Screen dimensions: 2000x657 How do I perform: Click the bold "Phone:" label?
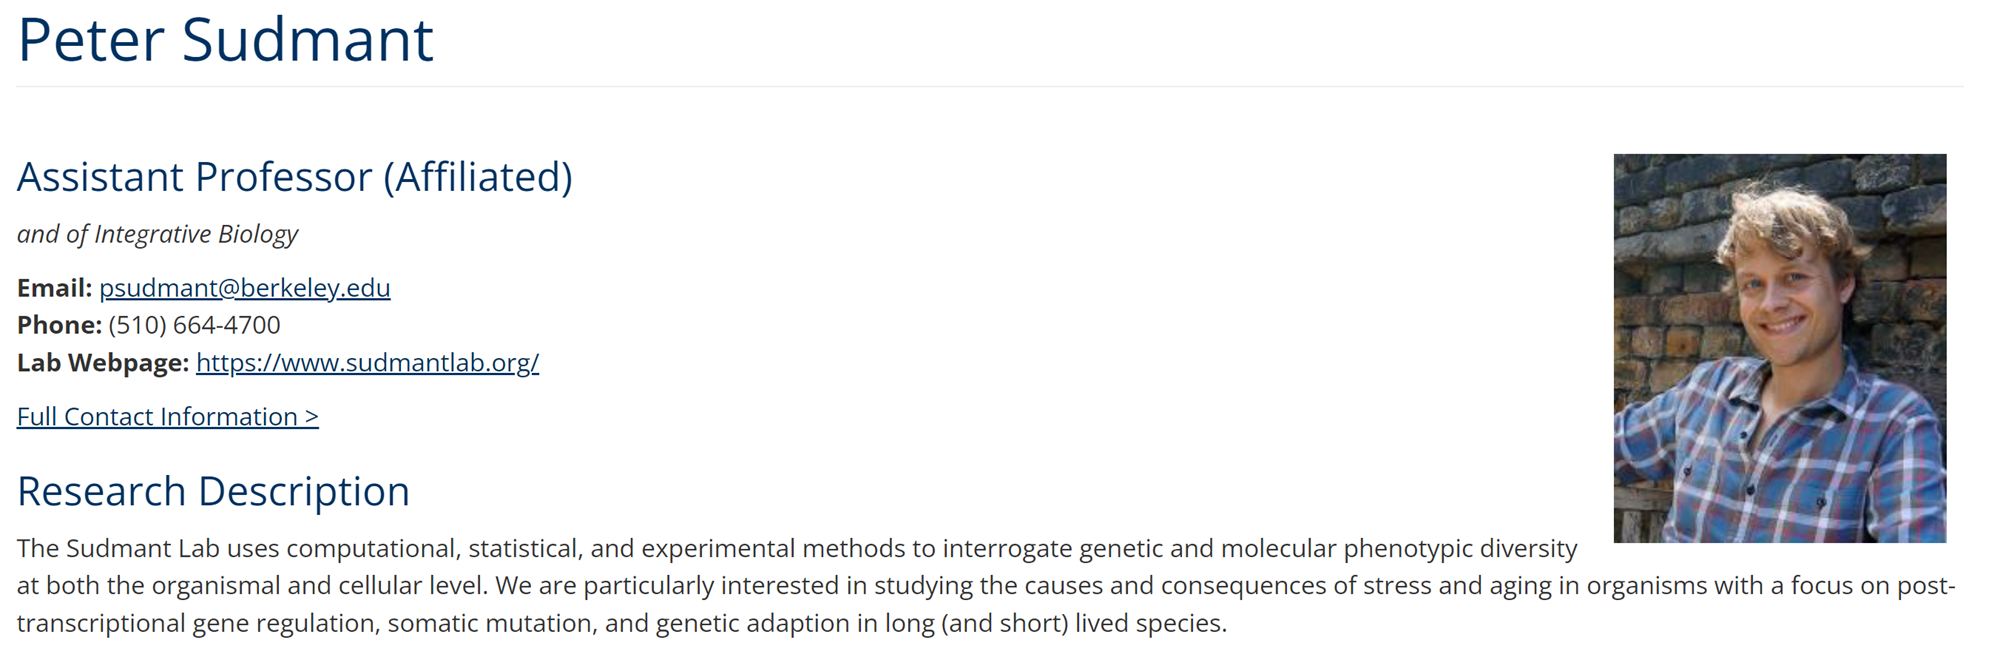[x=59, y=325]
